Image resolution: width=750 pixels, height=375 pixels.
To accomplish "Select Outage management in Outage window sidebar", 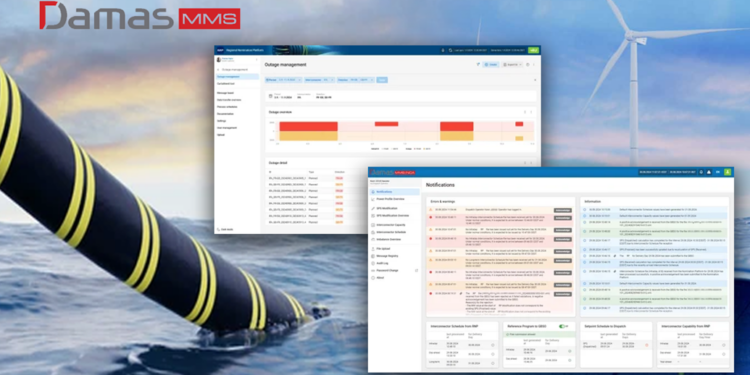I will tap(237, 77).
